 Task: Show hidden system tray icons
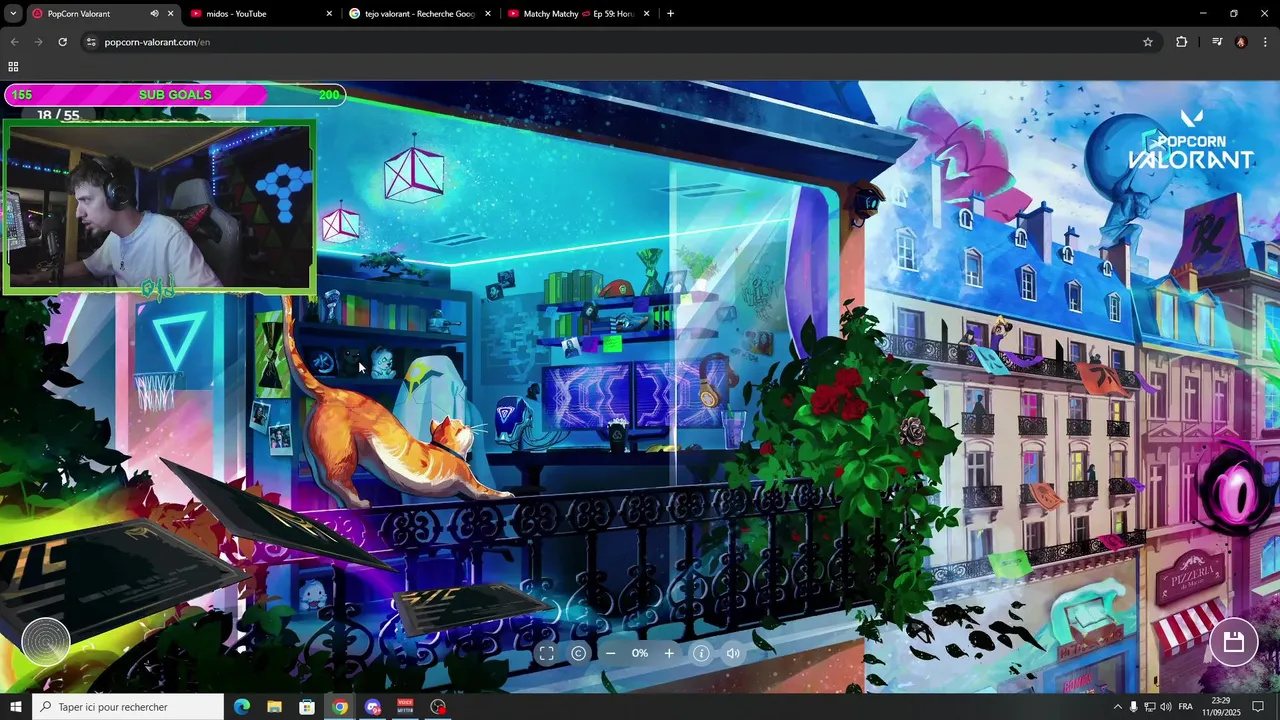(x=1117, y=707)
